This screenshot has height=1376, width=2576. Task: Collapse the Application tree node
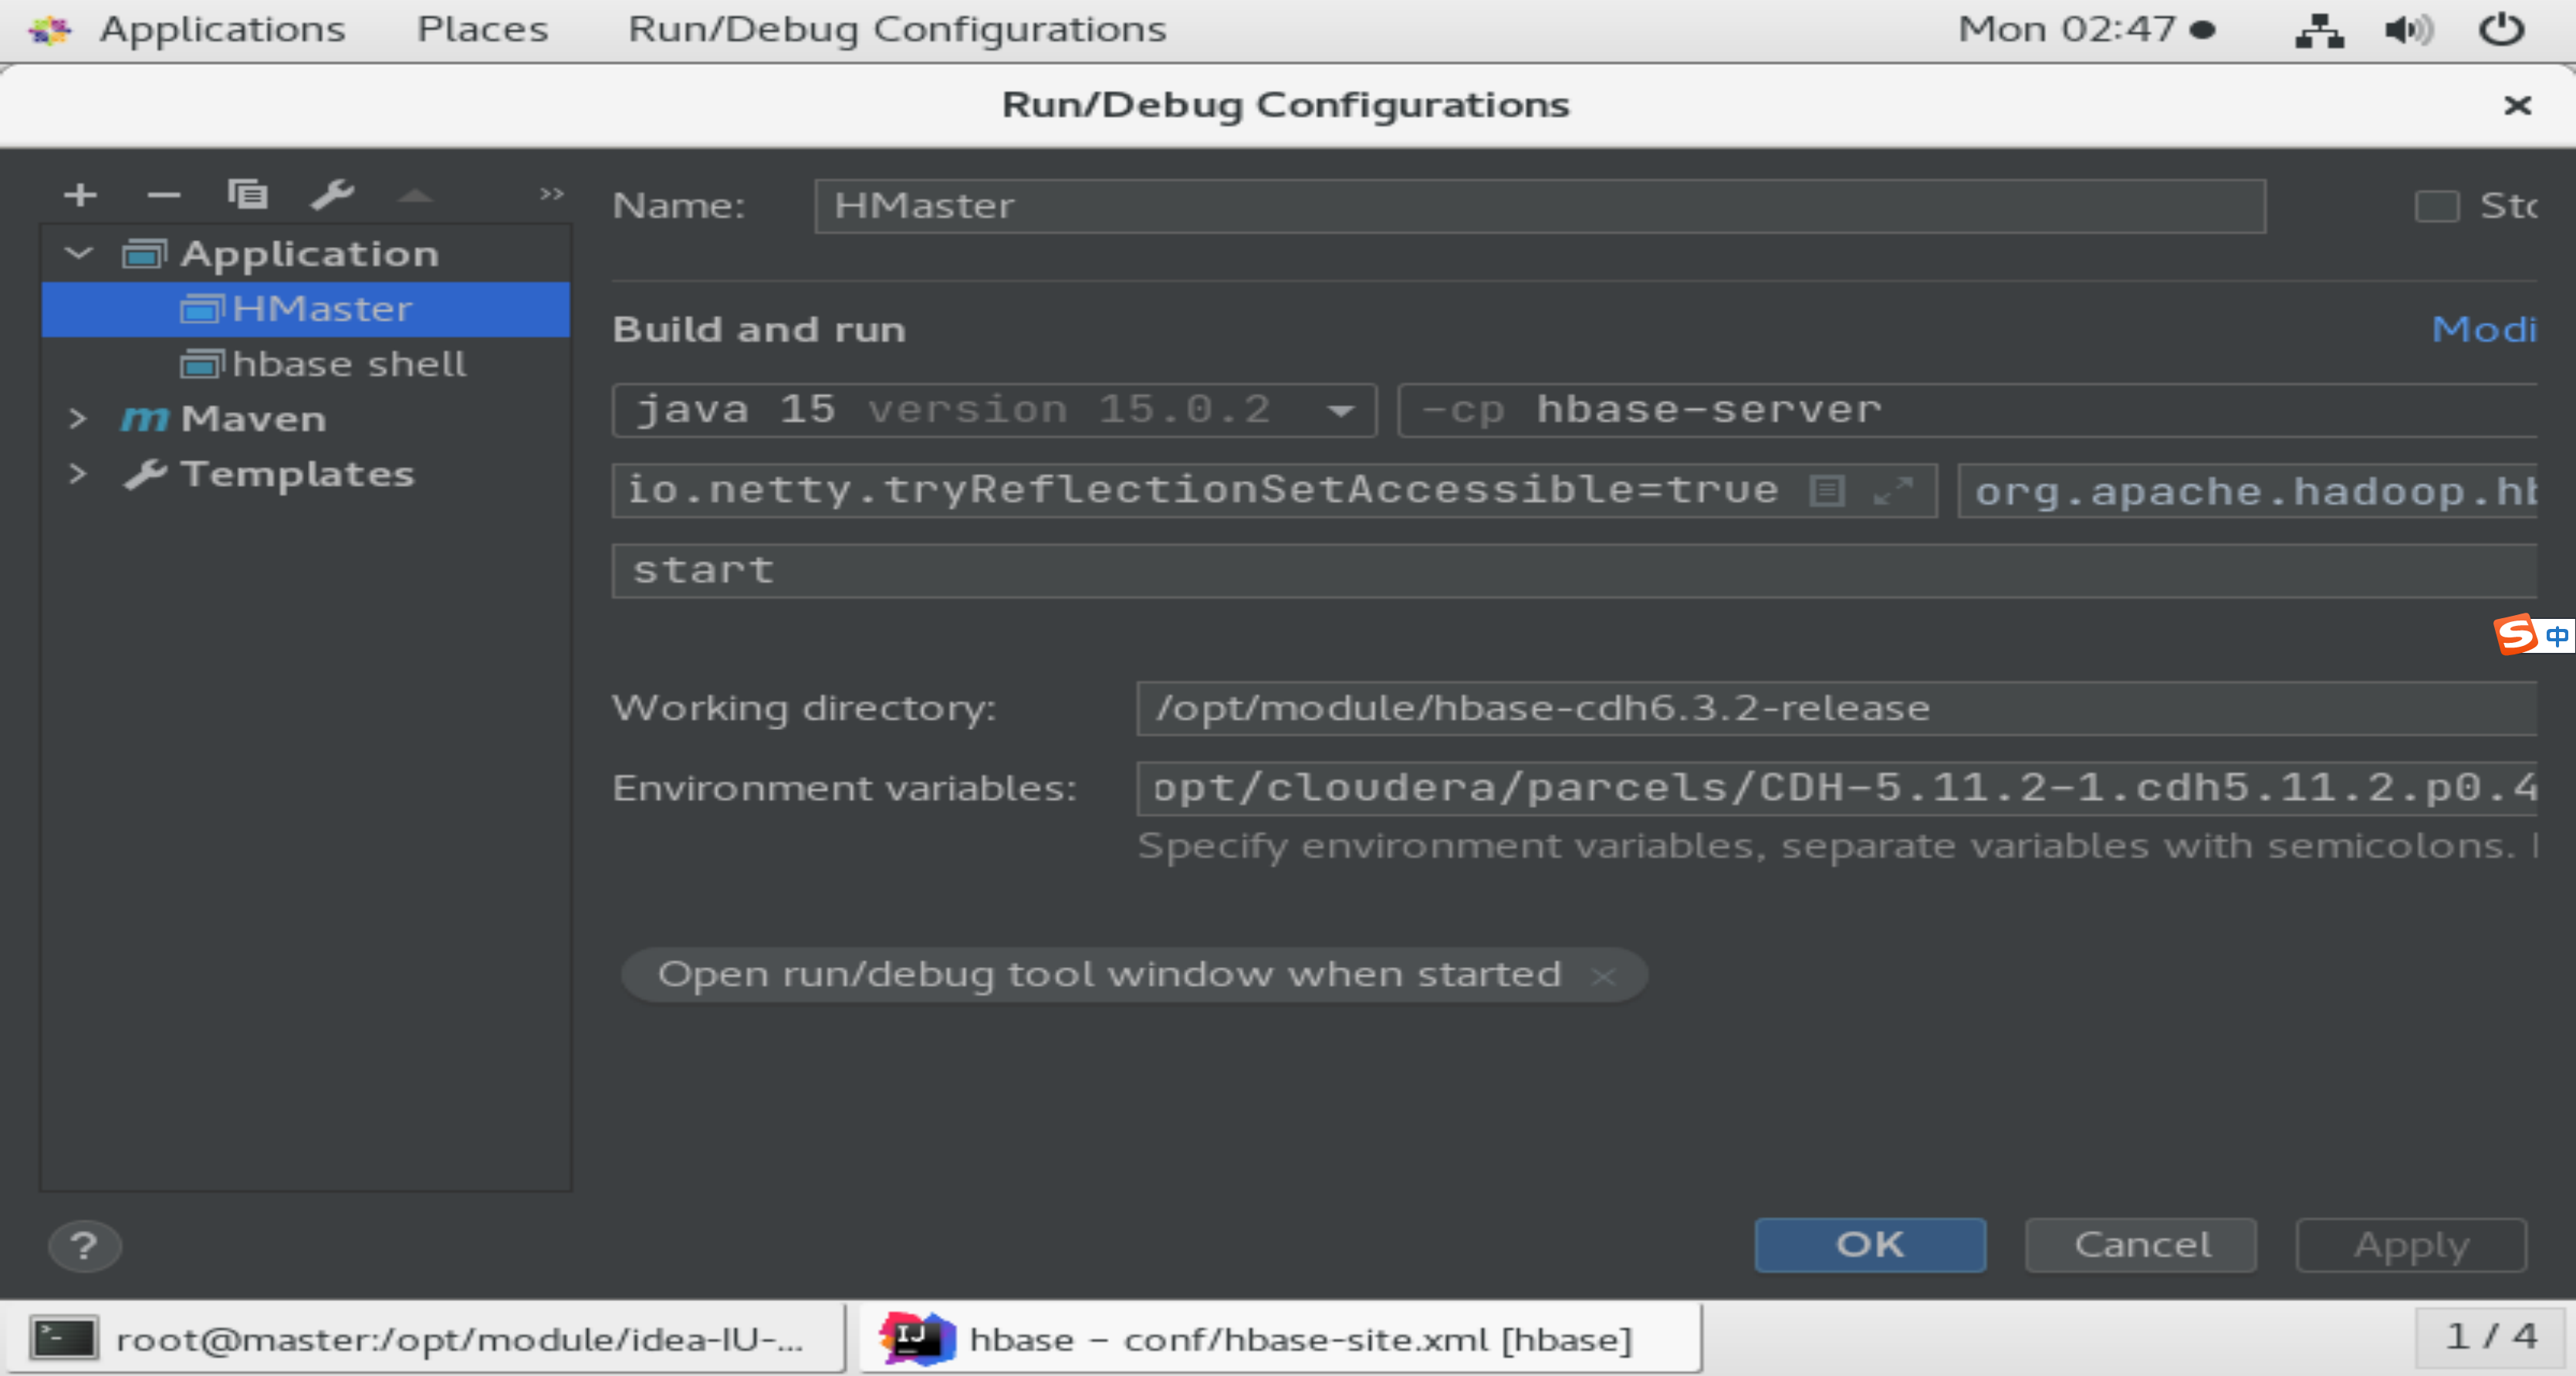coord(79,254)
